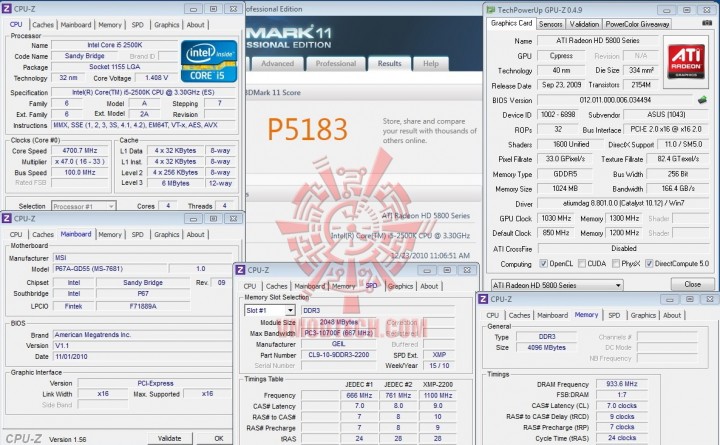720x445 pixels.
Task: Open the Professional tab in 3DMark 11
Action: [336, 64]
